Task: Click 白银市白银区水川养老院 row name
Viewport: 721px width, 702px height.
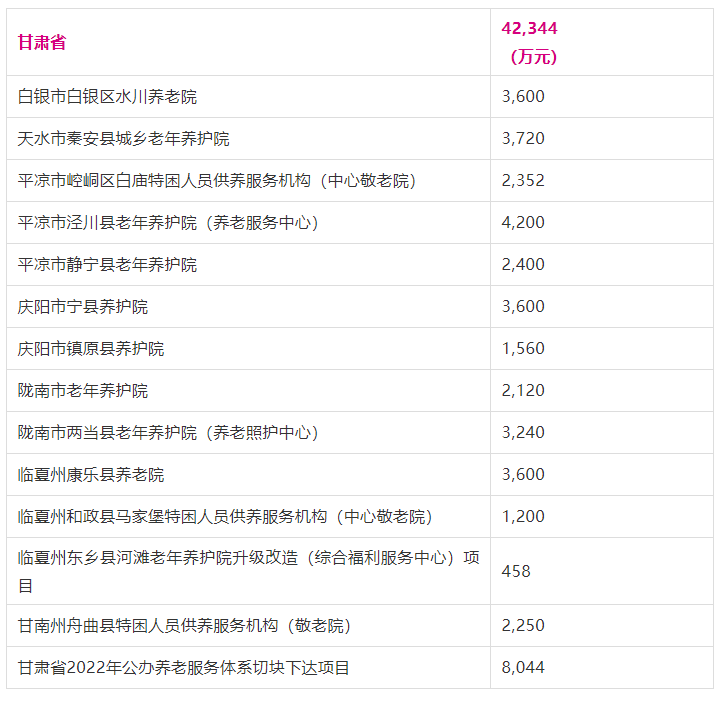Action: pyautogui.click(x=108, y=97)
